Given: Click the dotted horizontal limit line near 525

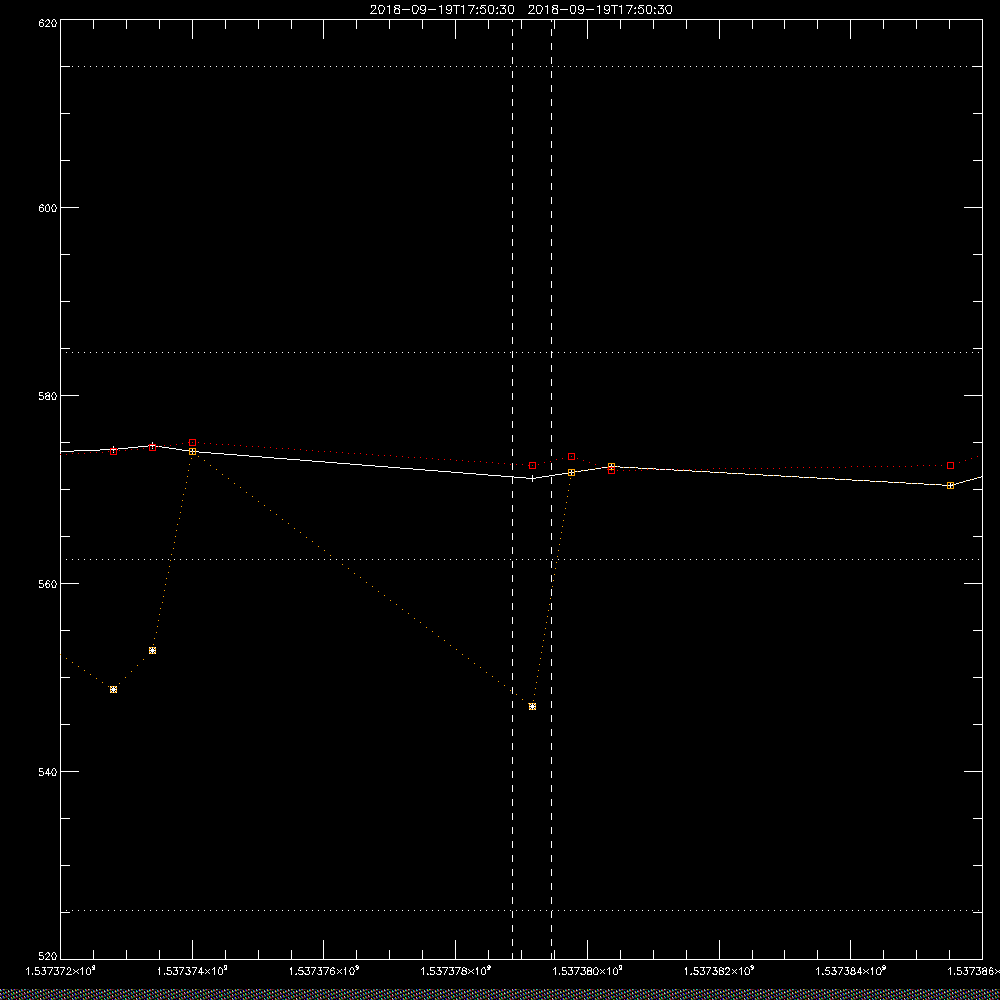Looking at the screenshot, I should point(521,911).
